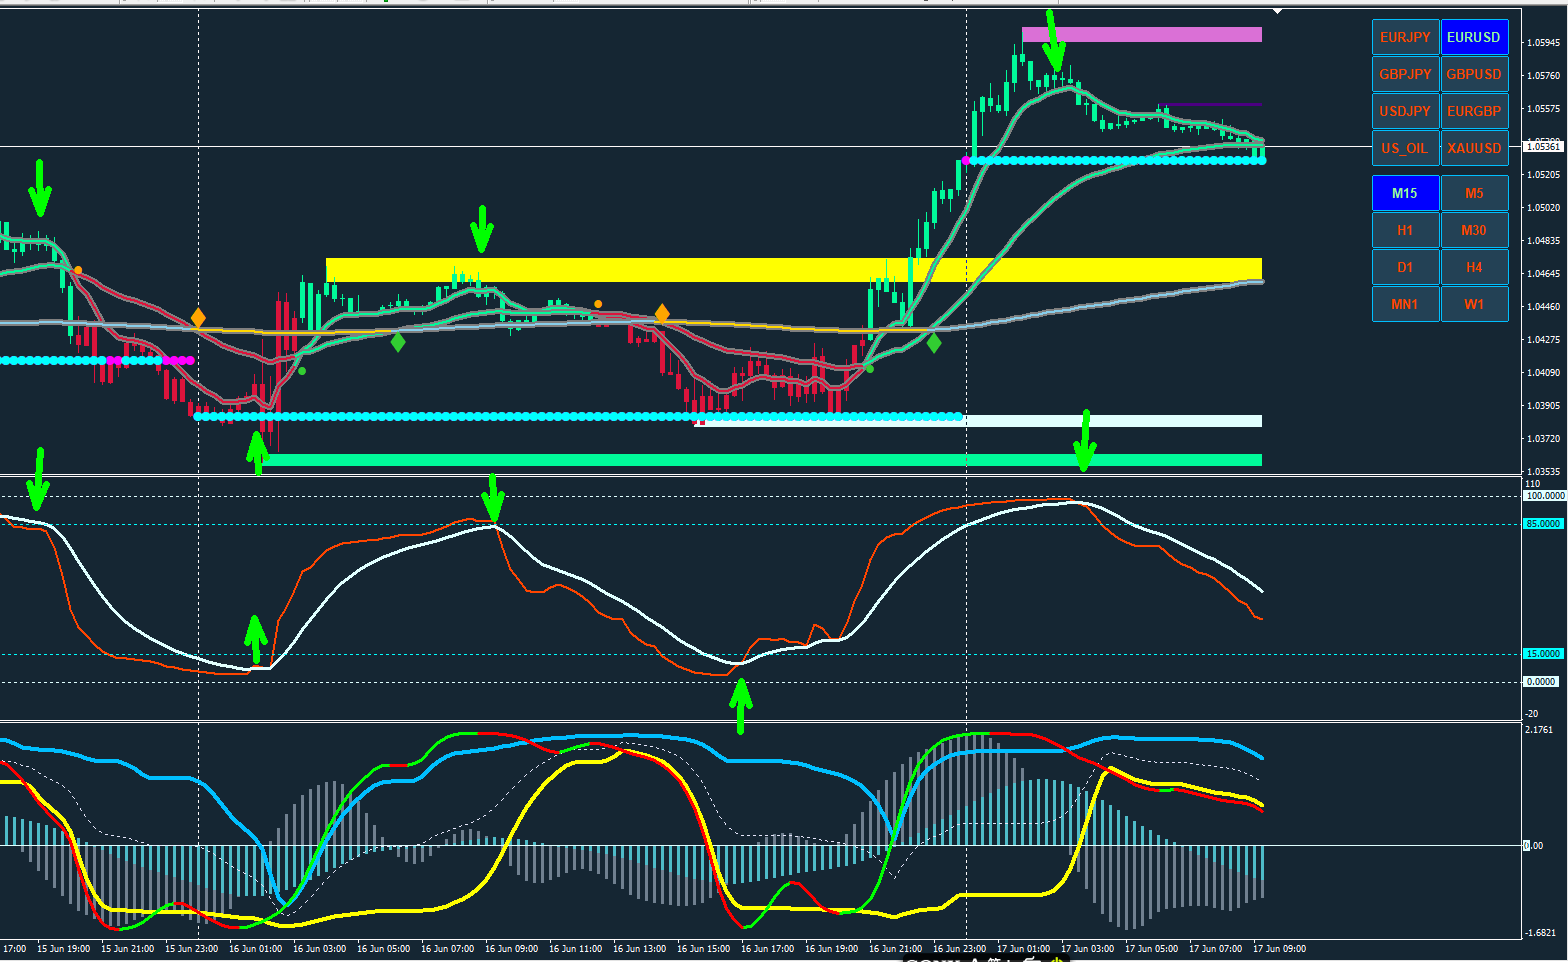Click the 16 Jun 03:00 time label
Image resolution: width=1568 pixels, height=962 pixels.
(319, 949)
